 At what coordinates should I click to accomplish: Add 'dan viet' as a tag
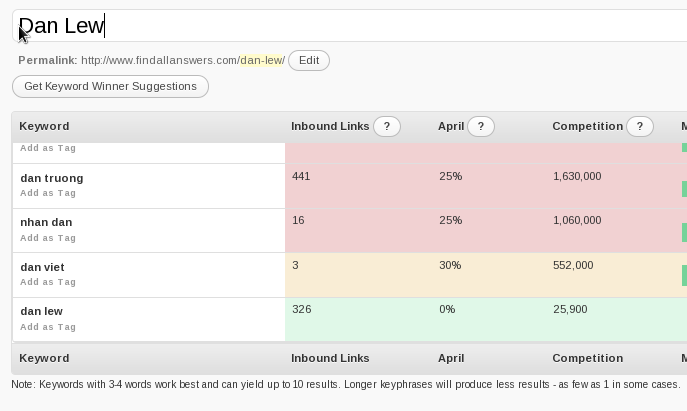point(48,282)
